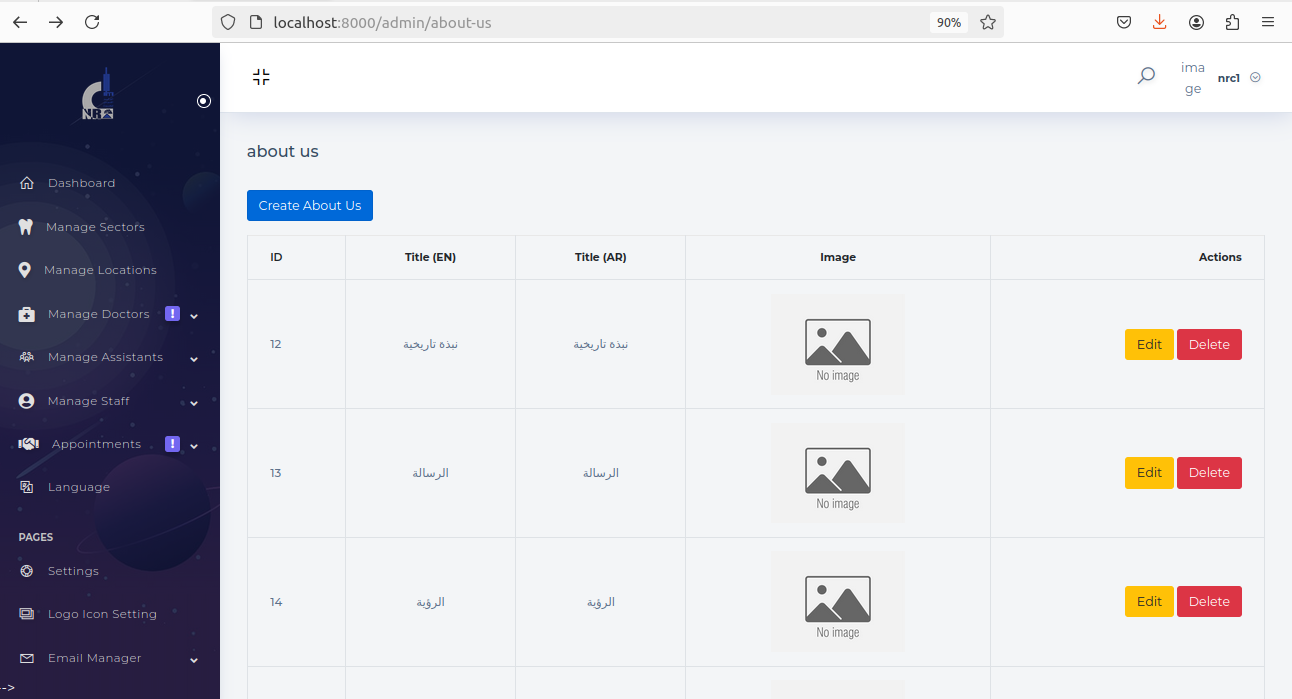Bookmark this page with the star icon
1292x699 pixels.
click(988, 22)
